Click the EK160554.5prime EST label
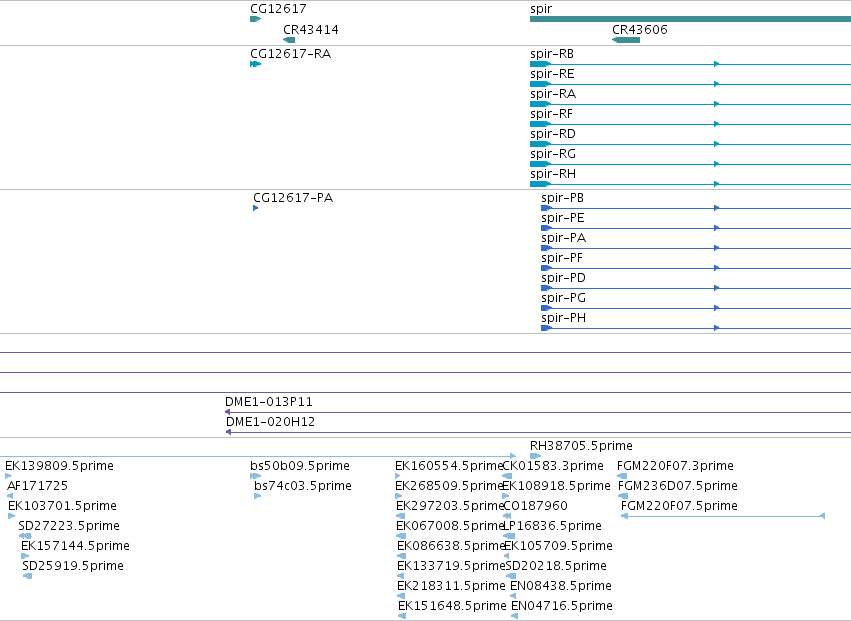The width and height of the screenshot is (851, 621). (449, 466)
